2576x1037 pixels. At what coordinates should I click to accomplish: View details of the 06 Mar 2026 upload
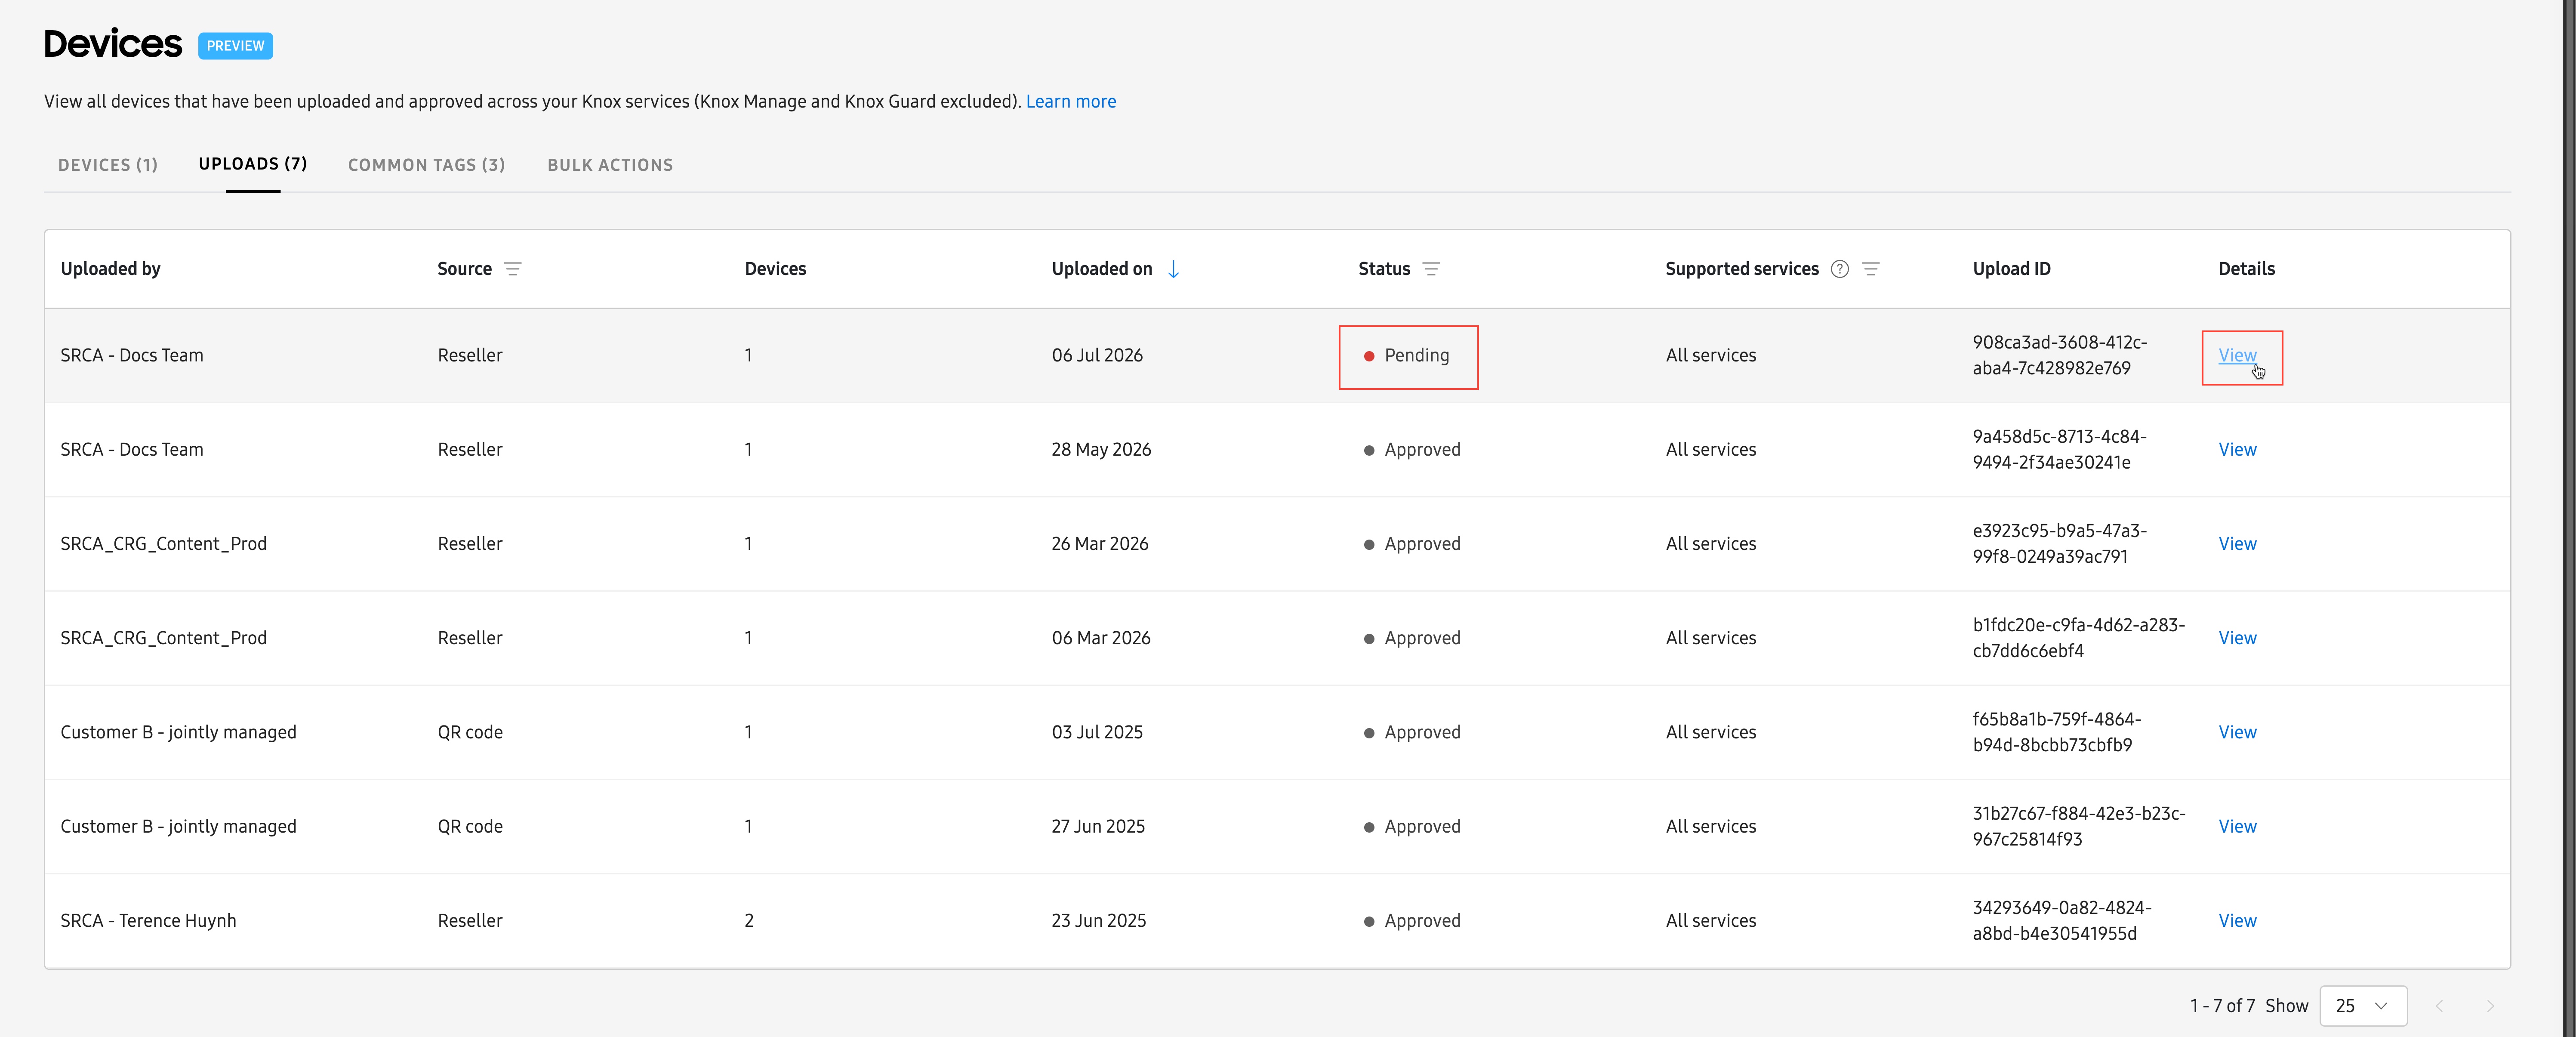pyautogui.click(x=2237, y=638)
